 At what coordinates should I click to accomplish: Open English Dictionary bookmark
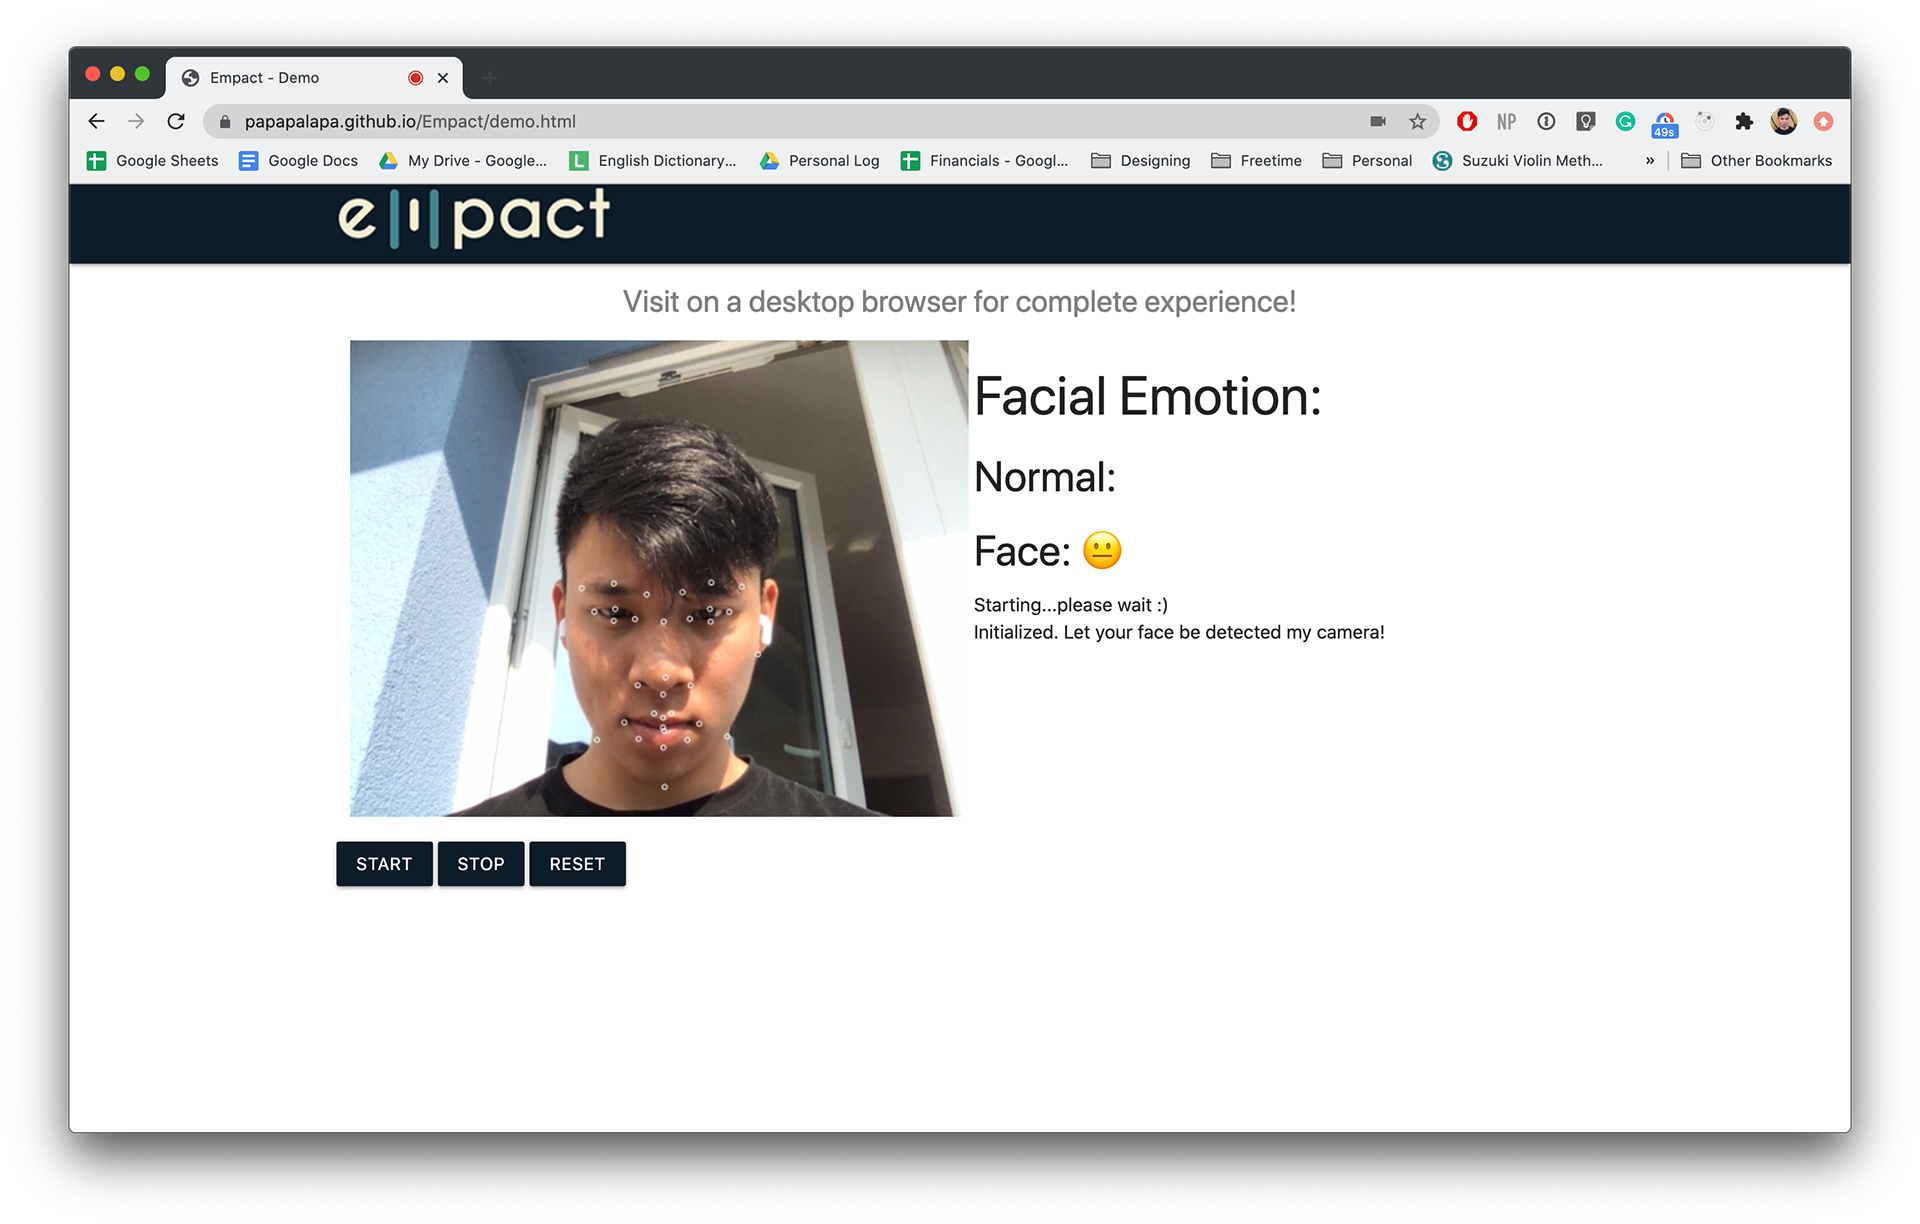coord(653,161)
